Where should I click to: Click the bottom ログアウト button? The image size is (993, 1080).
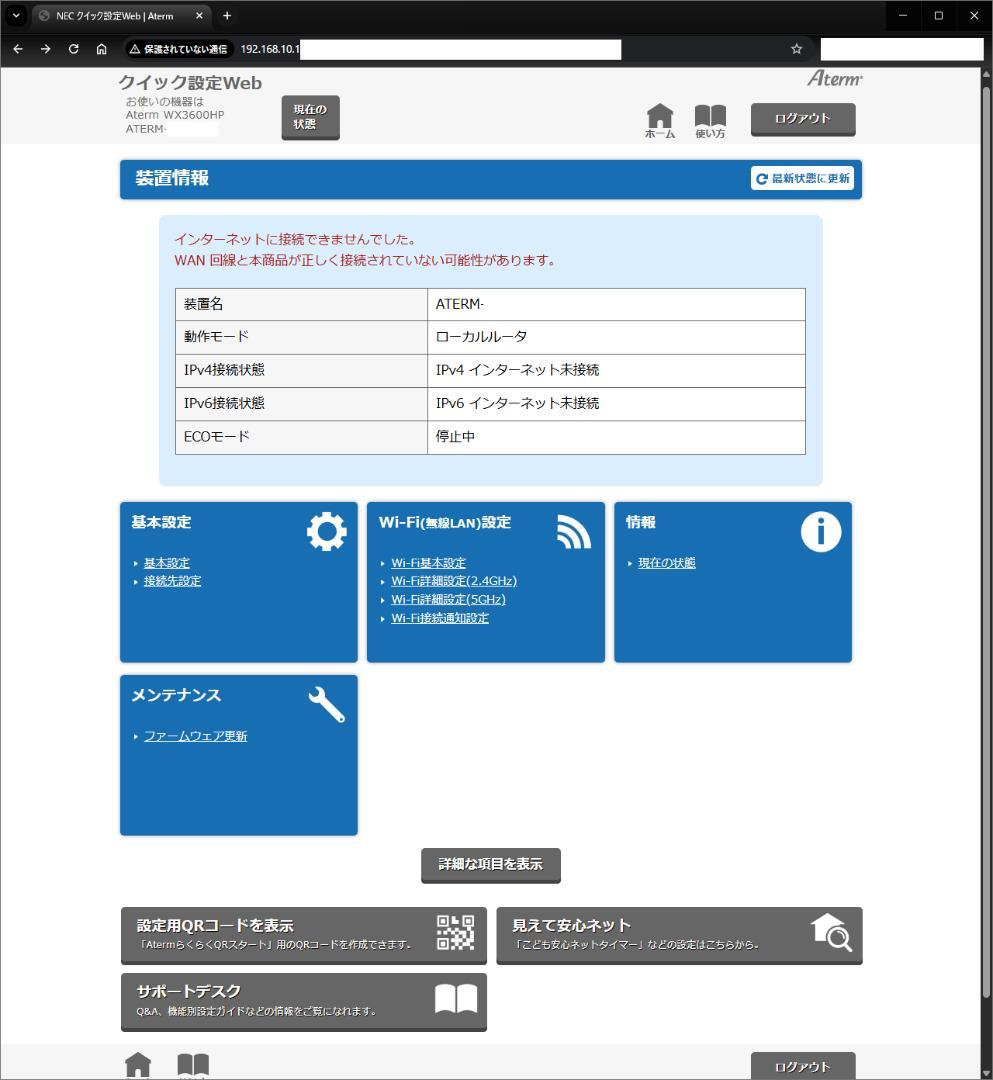pos(803,1066)
